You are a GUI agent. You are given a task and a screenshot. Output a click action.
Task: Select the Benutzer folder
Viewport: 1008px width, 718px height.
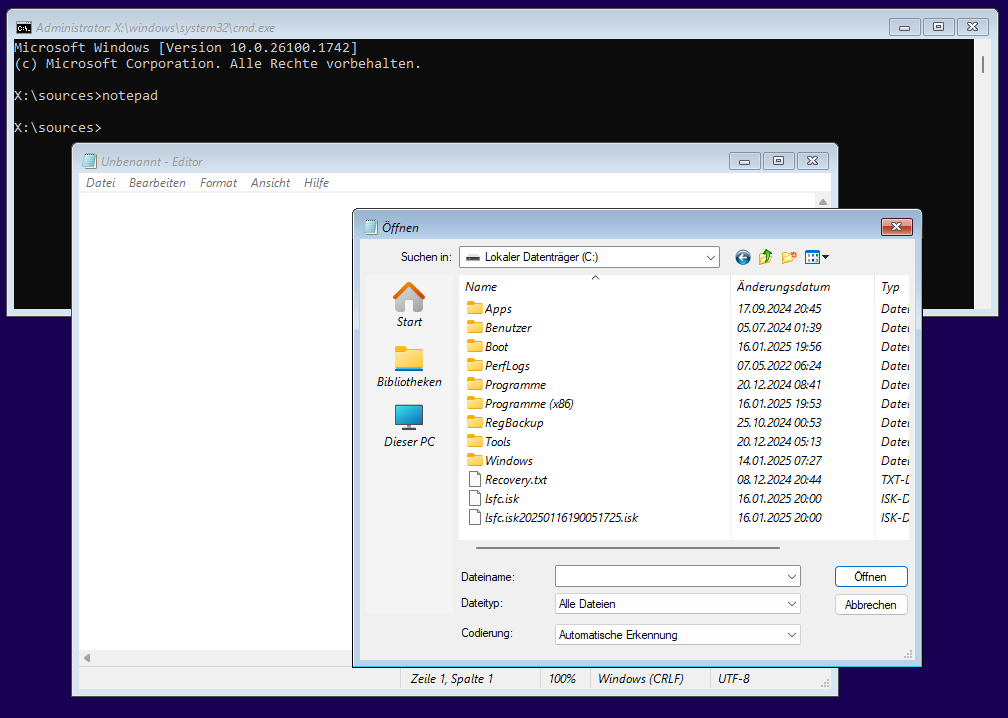(x=500, y=328)
